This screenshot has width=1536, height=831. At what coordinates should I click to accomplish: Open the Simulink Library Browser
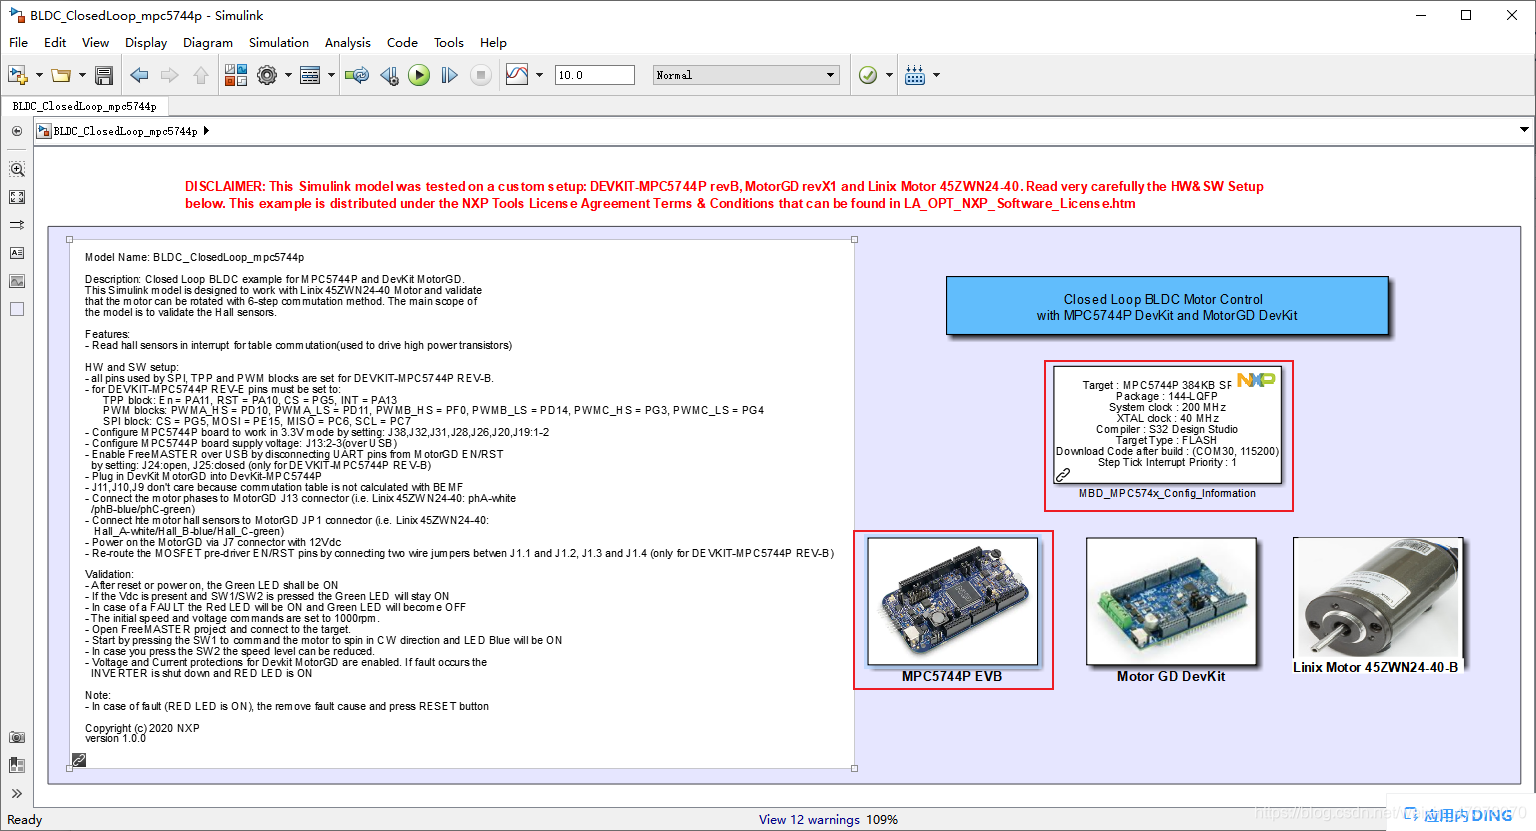pyautogui.click(x=236, y=74)
